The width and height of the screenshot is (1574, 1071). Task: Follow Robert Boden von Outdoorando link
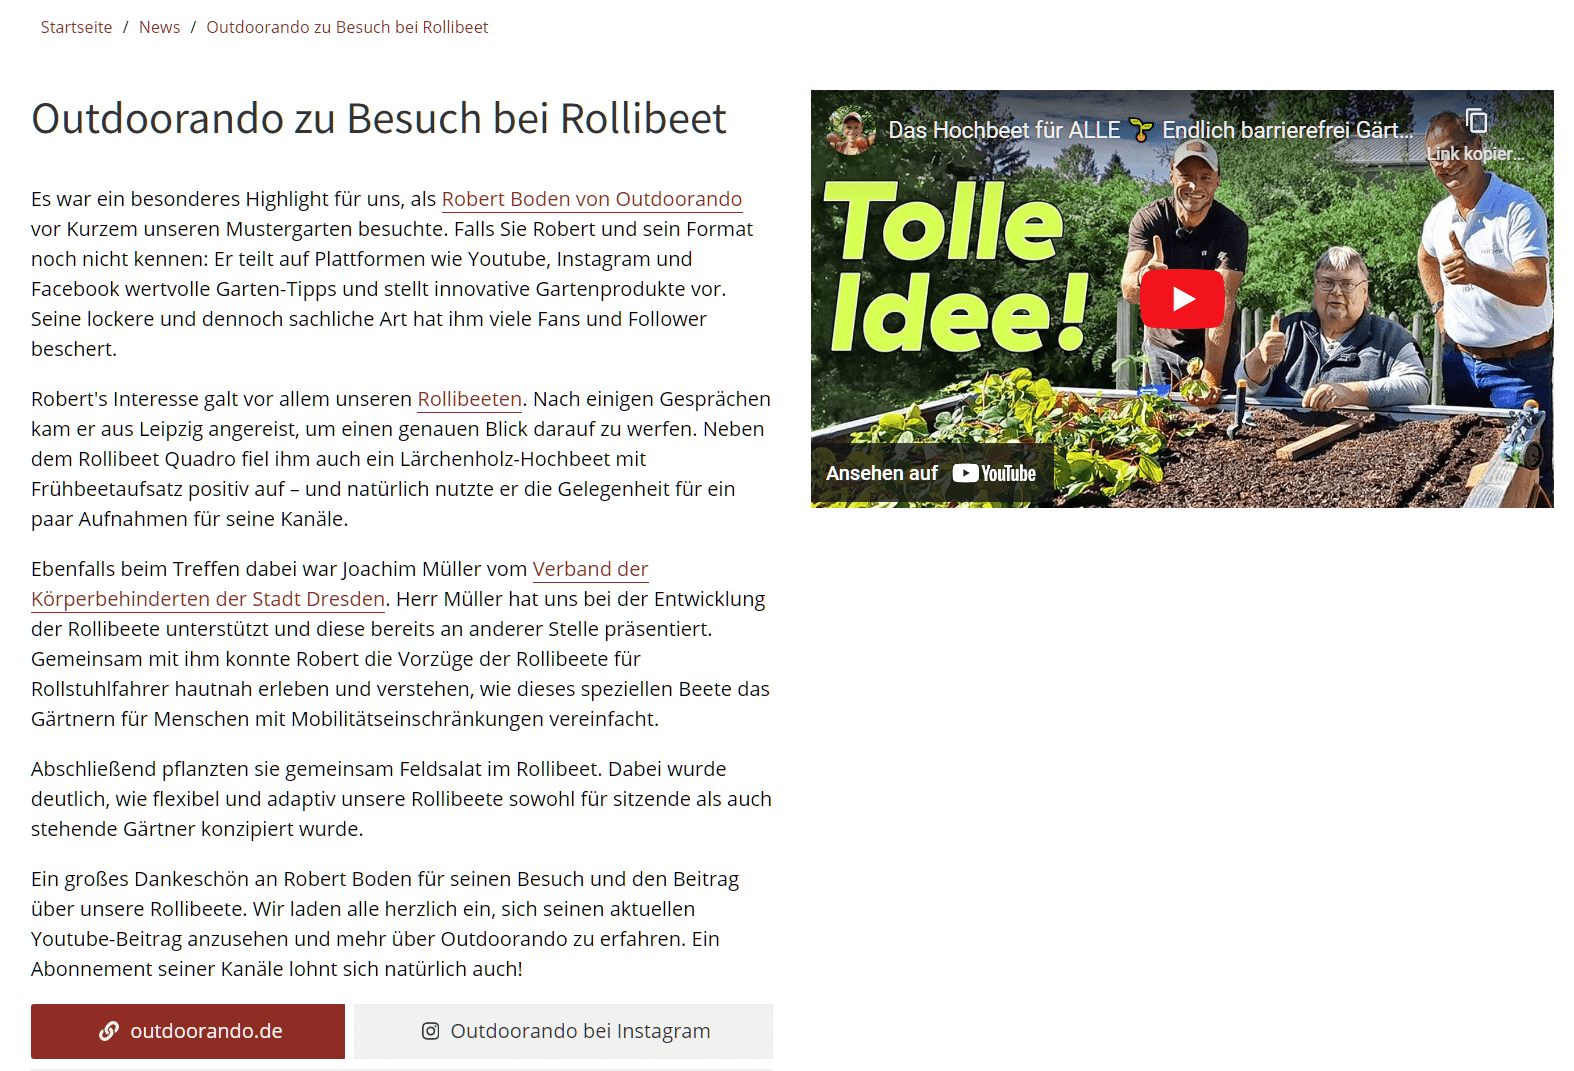point(592,199)
